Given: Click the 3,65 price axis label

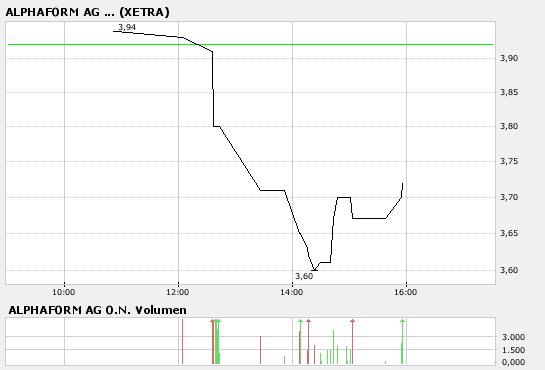Looking at the screenshot, I should pyautogui.click(x=509, y=233).
